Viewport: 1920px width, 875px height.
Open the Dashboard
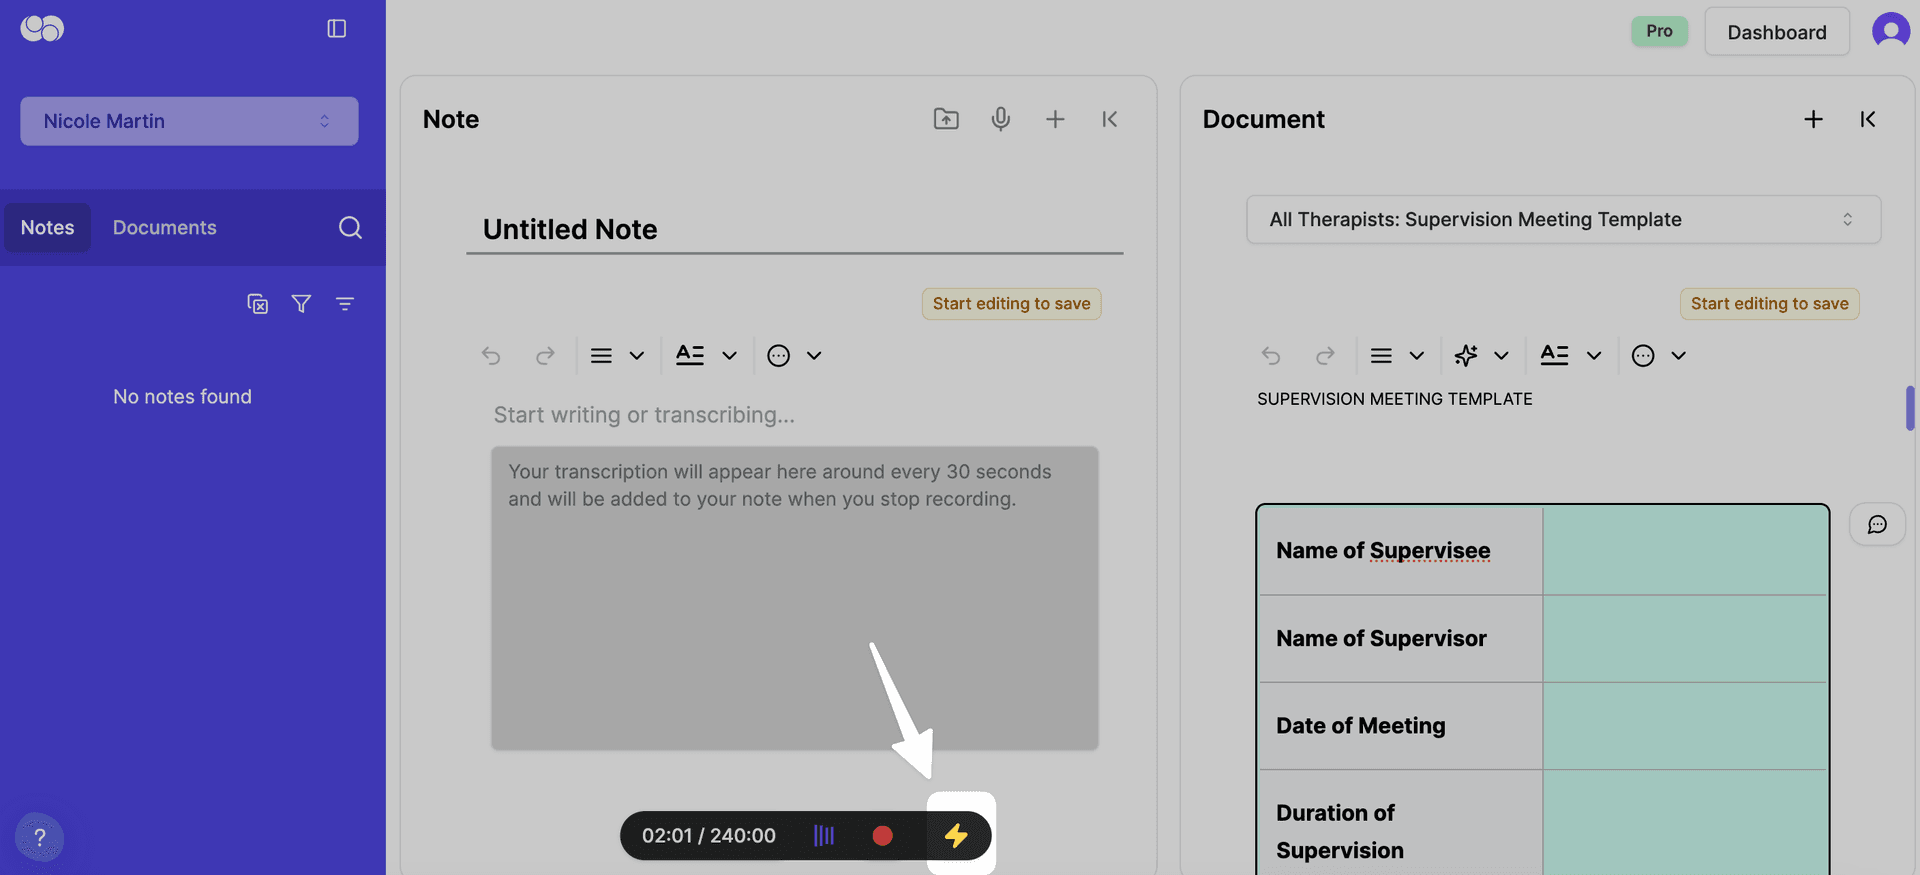tap(1777, 32)
